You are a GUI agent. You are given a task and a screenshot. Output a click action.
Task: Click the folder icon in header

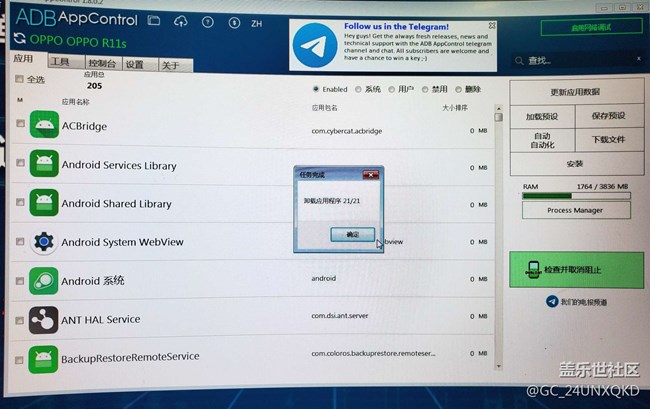pos(153,21)
